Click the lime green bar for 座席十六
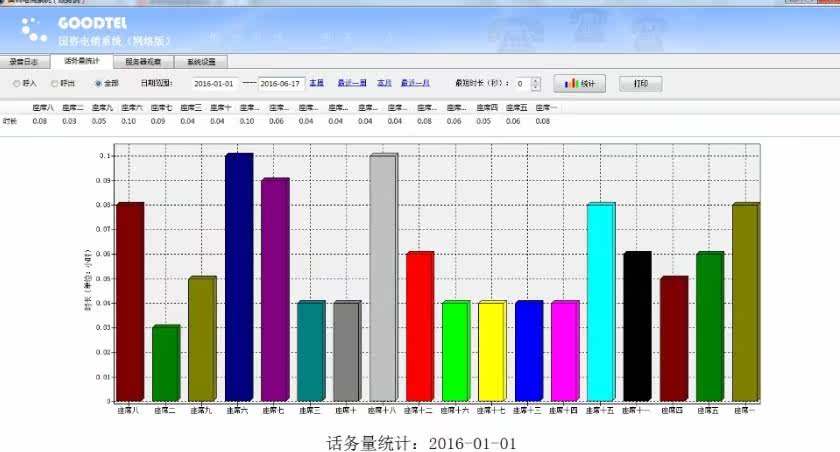 456,351
